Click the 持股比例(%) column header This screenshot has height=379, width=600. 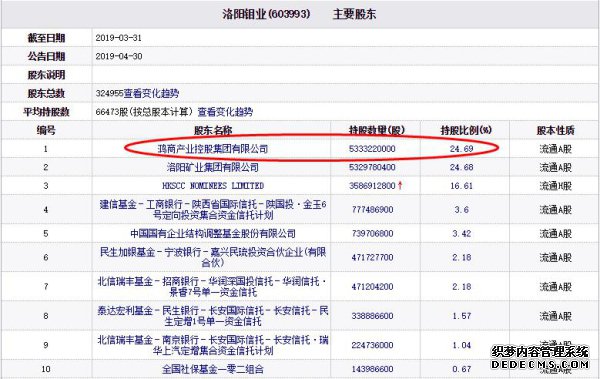(466, 130)
